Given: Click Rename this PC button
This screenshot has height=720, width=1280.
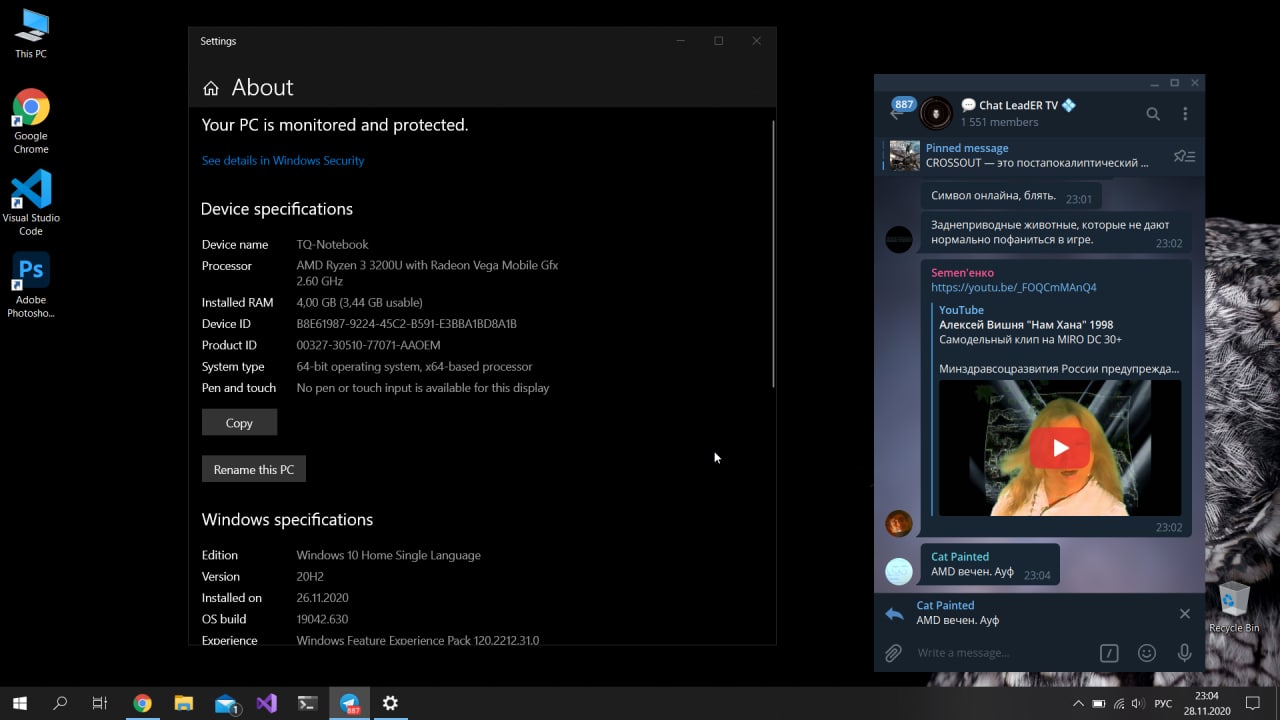Looking at the screenshot, I should click(x=254, y=469).
